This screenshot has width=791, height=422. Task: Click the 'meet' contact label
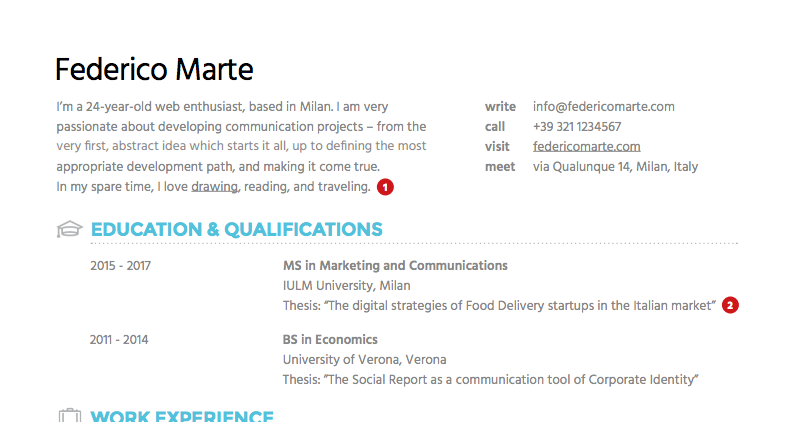(x=500, y=167)
